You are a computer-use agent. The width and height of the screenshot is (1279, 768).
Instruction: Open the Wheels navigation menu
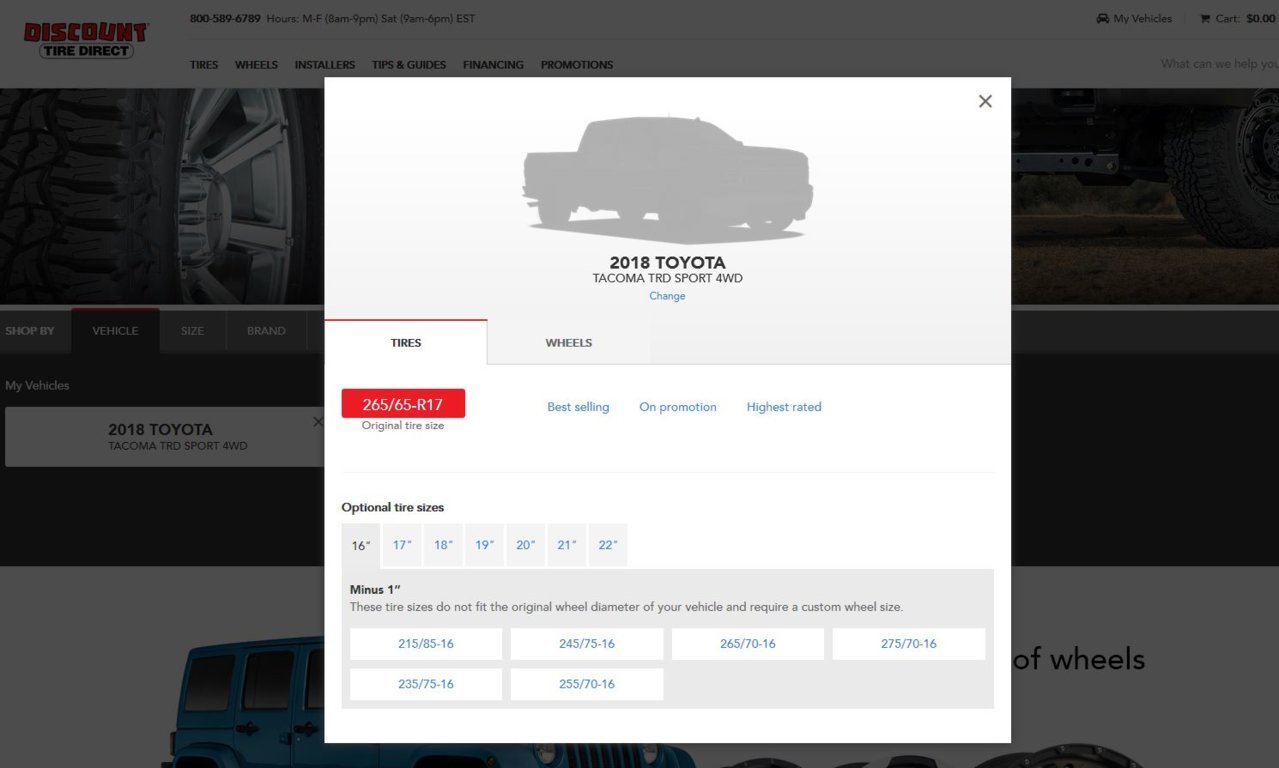pyautogui.click(x=256, y=65)
